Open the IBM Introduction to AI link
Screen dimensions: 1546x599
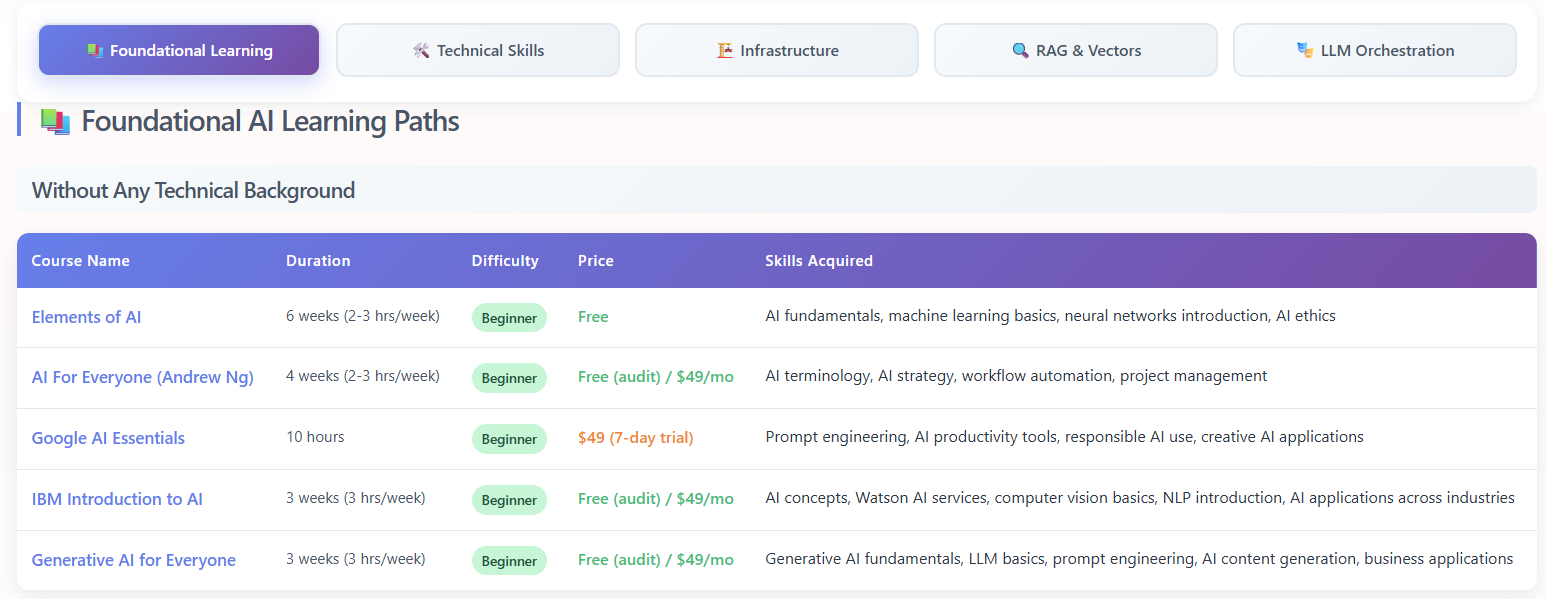[x=117, y=499]
